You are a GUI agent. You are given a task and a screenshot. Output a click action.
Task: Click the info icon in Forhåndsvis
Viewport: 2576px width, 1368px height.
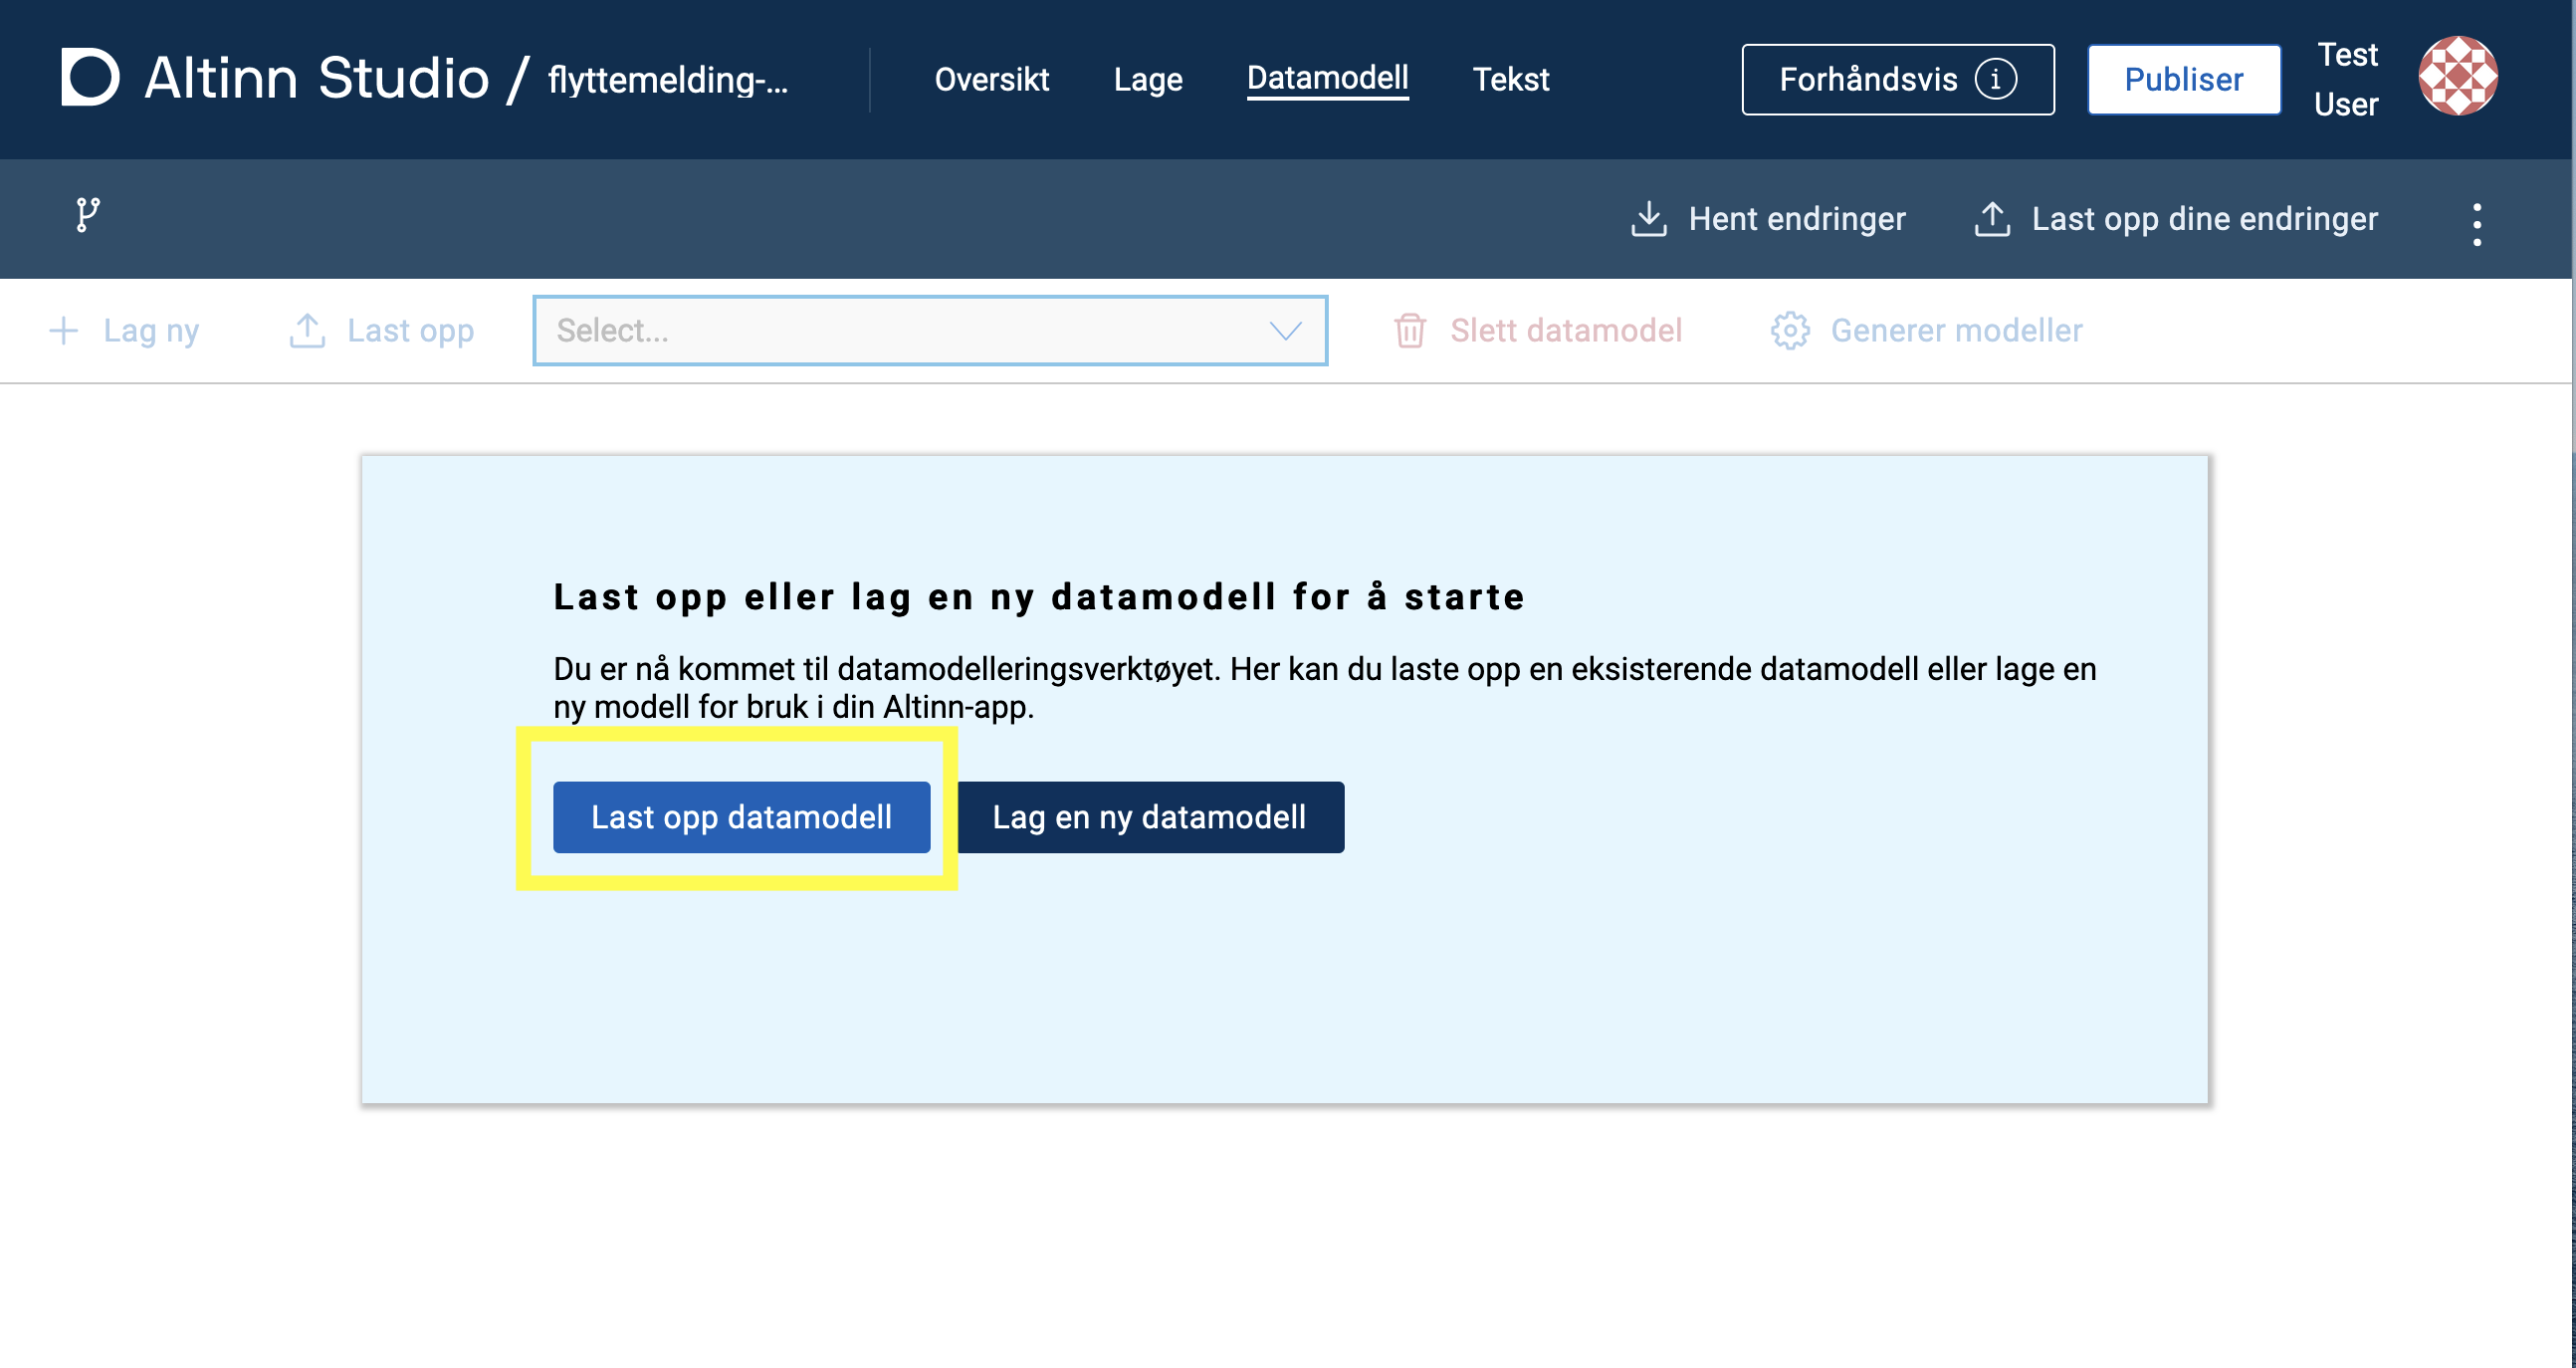click(x=1995, y=79)
